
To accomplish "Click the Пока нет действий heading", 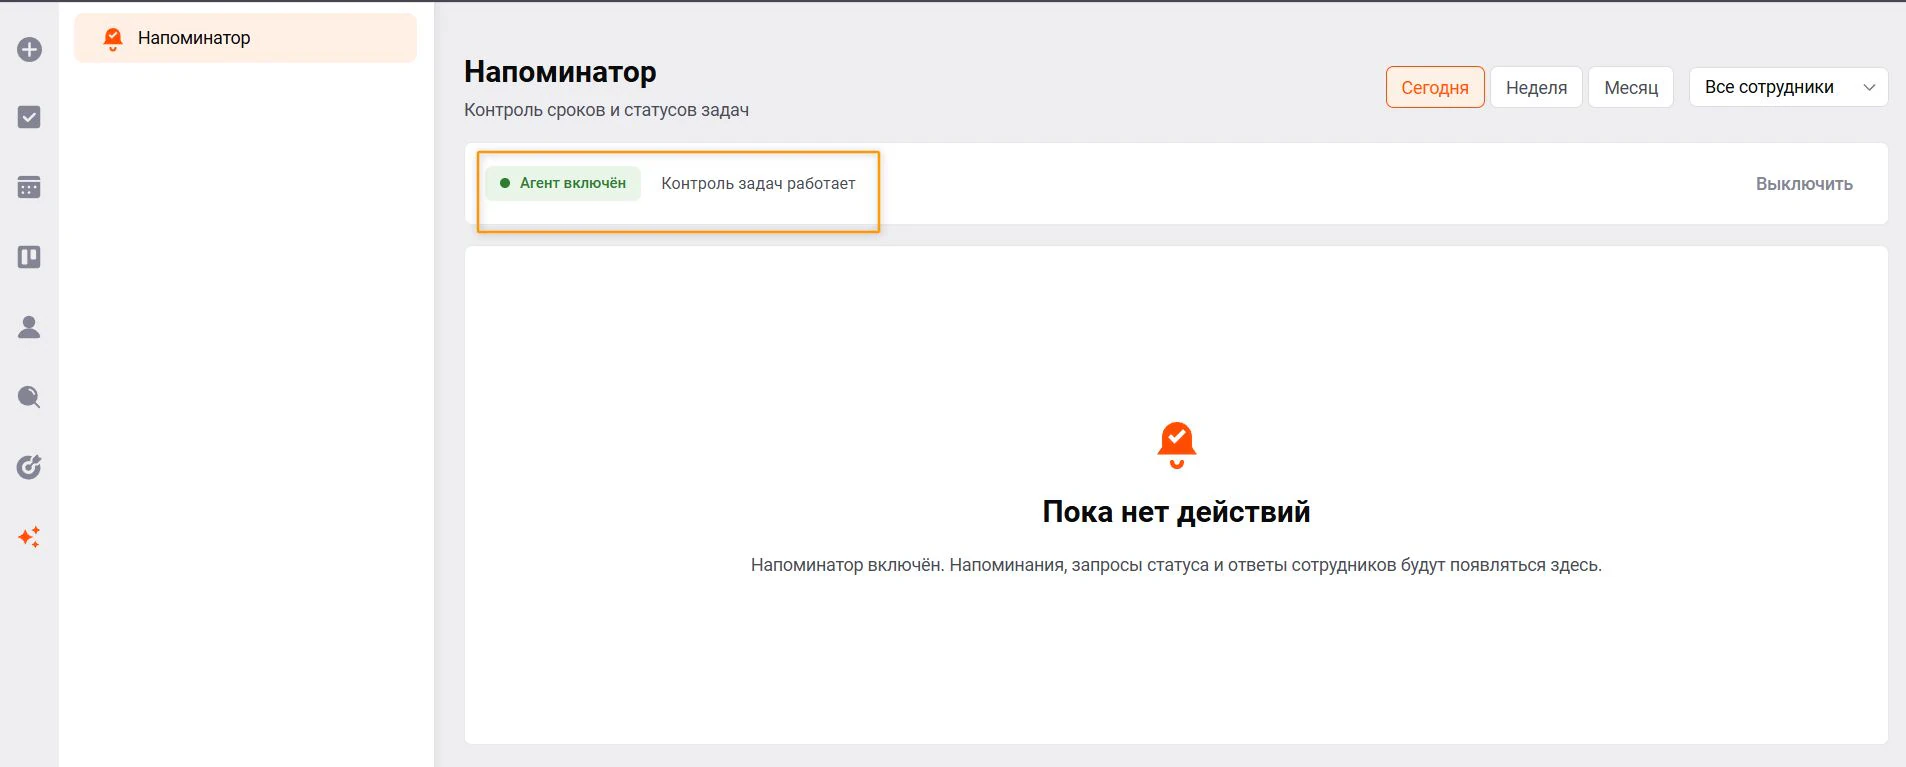I will [x=1176, y=511].
